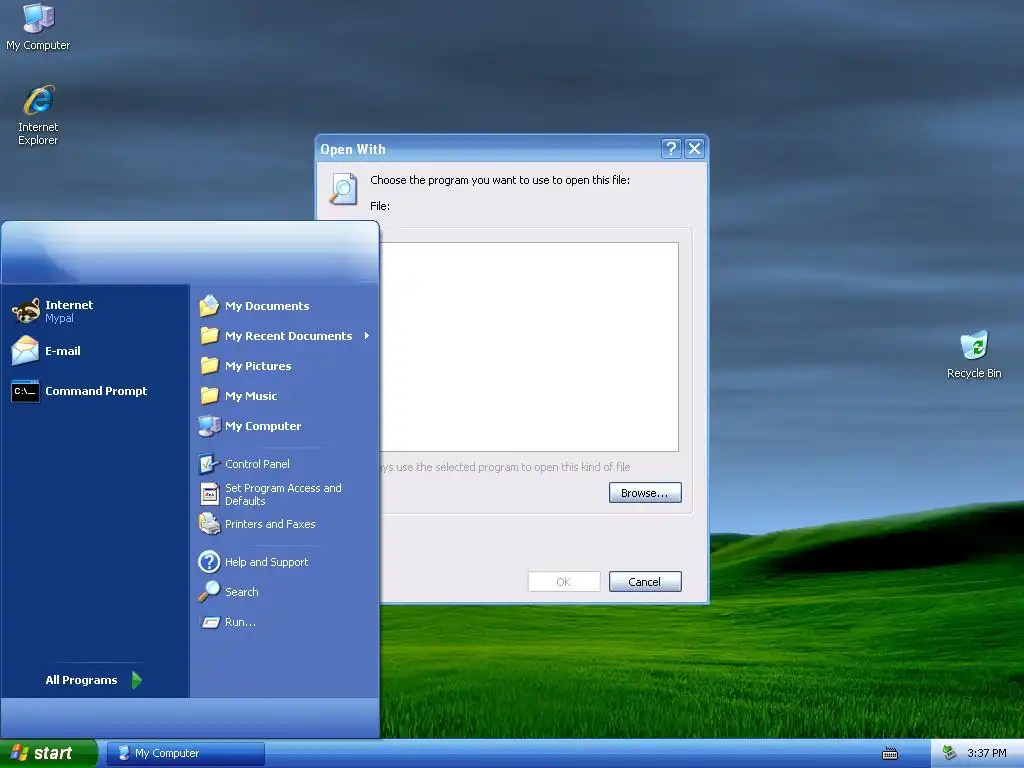Launch Internet Explorer desktop icon
Screen dimensions: 1024x768
[38, 101]
